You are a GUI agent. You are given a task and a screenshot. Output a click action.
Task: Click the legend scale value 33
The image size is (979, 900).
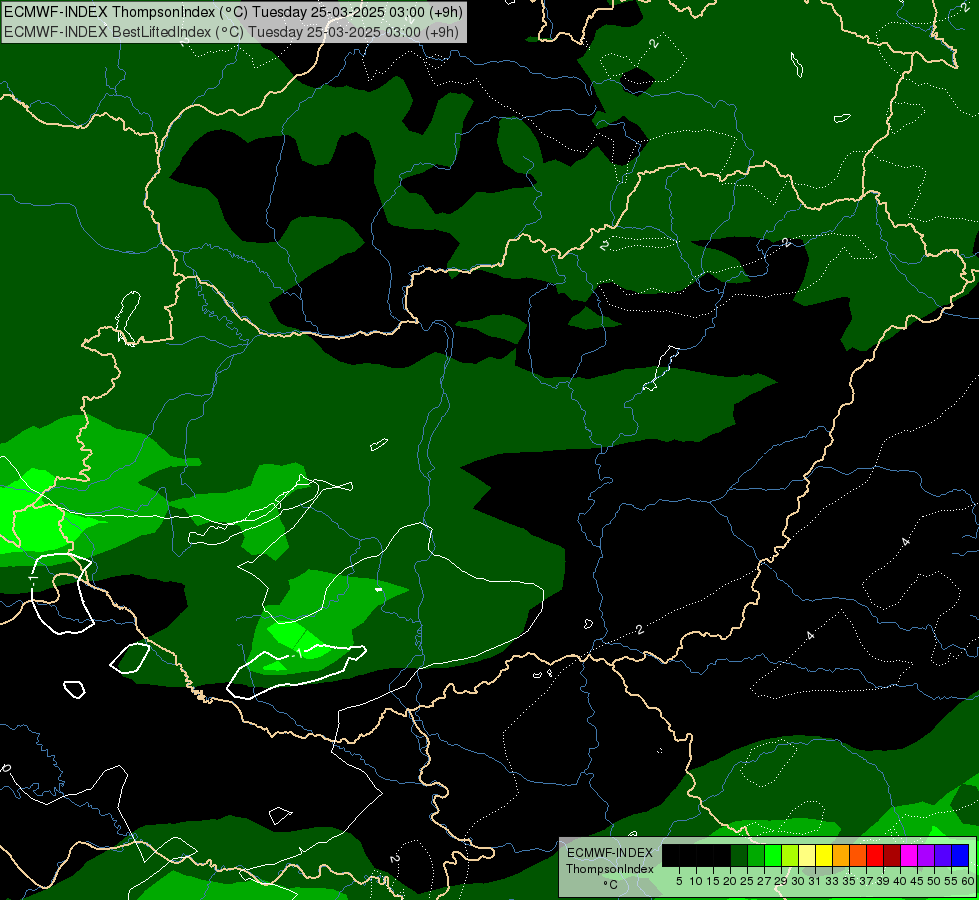pyautogui.click(x=832, y=881)
